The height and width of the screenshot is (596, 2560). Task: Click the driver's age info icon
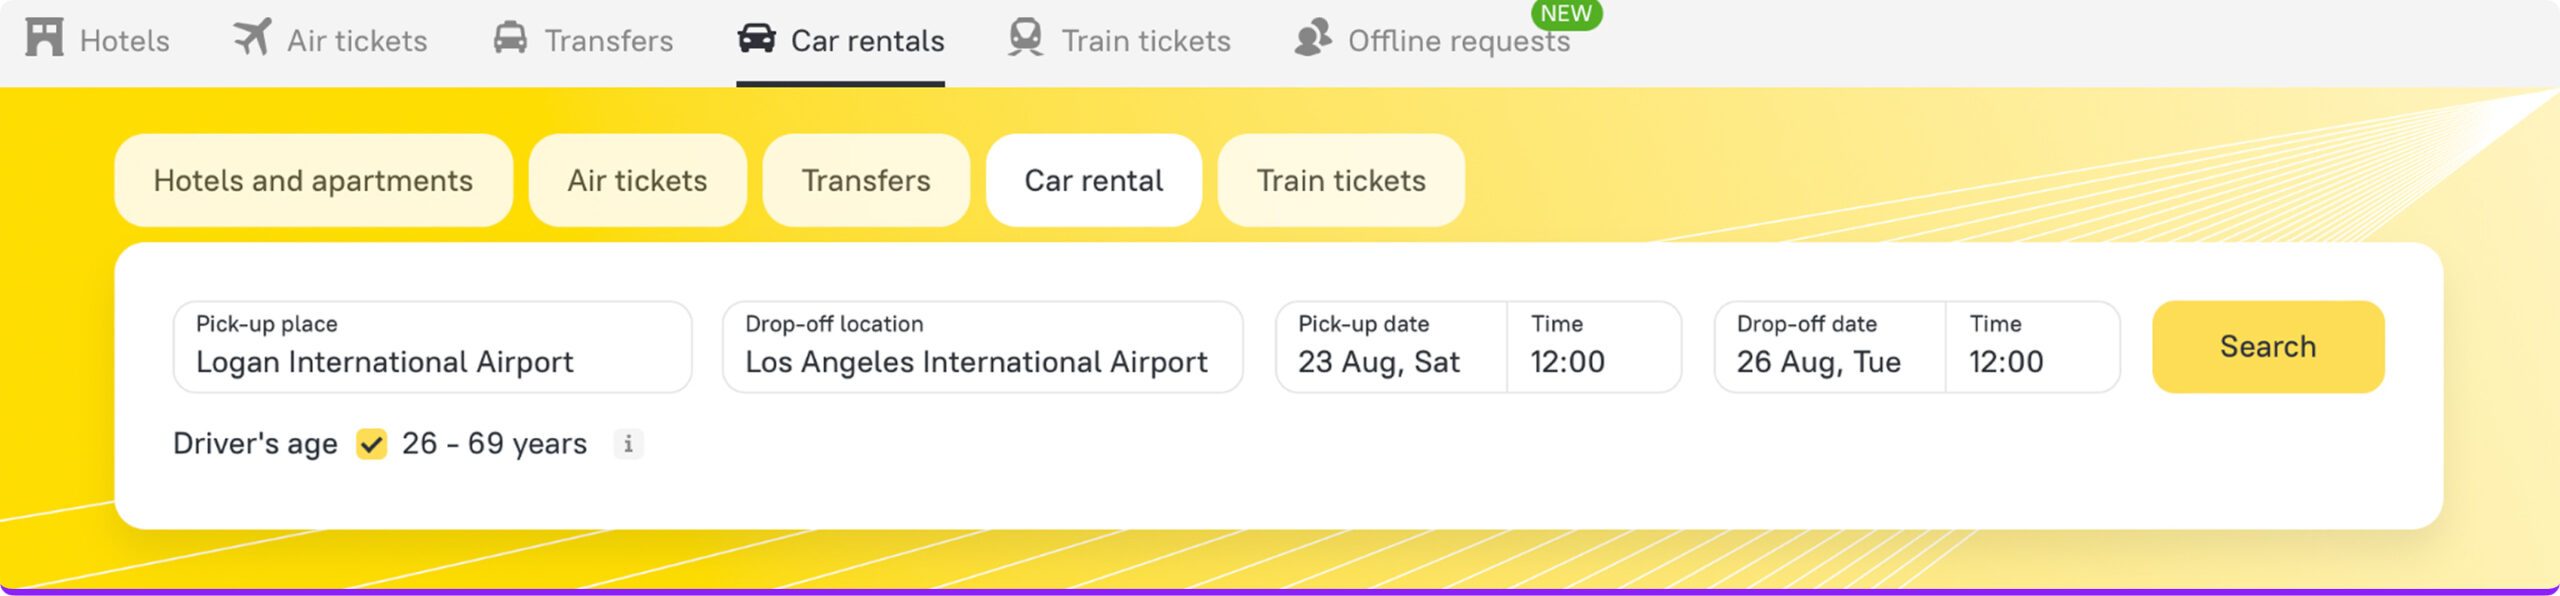pos(628,443)
